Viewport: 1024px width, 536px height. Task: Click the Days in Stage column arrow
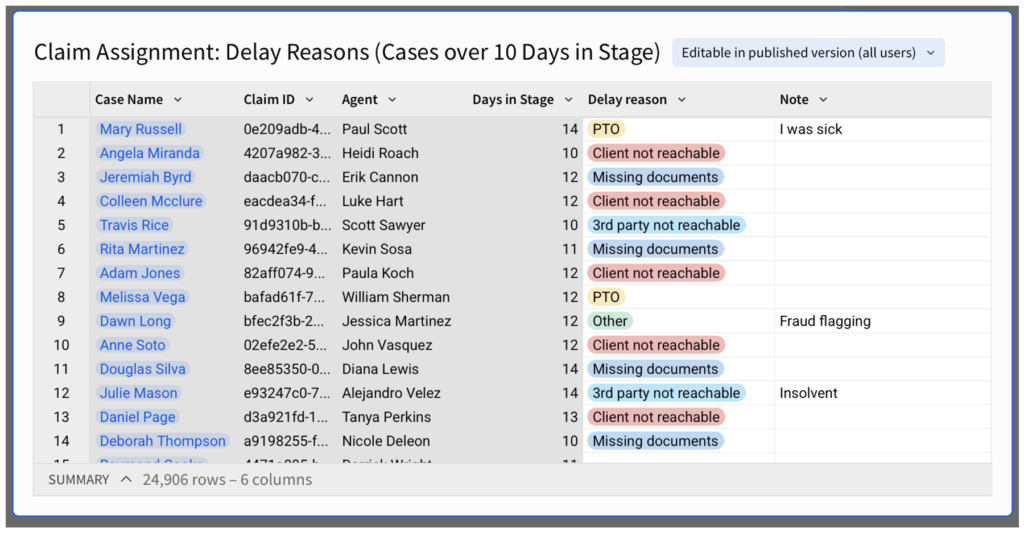click(568, 100)
